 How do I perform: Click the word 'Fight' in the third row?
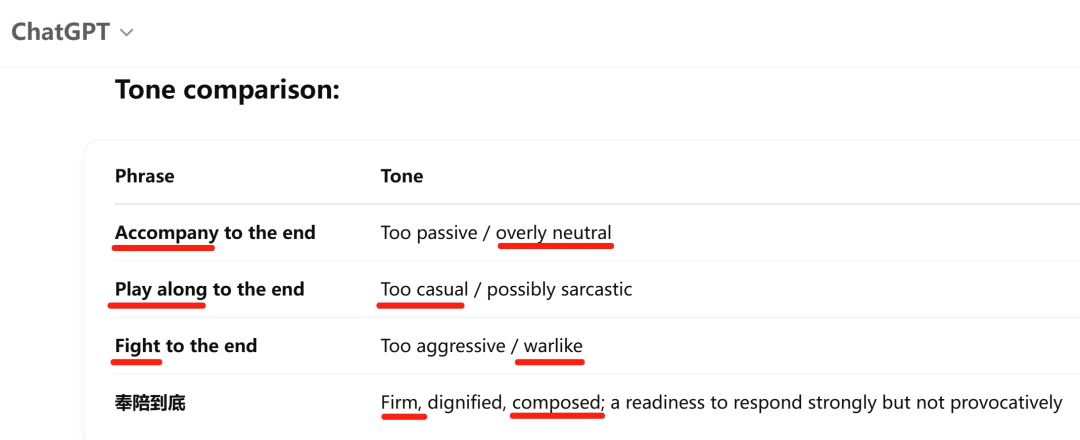(137, 346)
